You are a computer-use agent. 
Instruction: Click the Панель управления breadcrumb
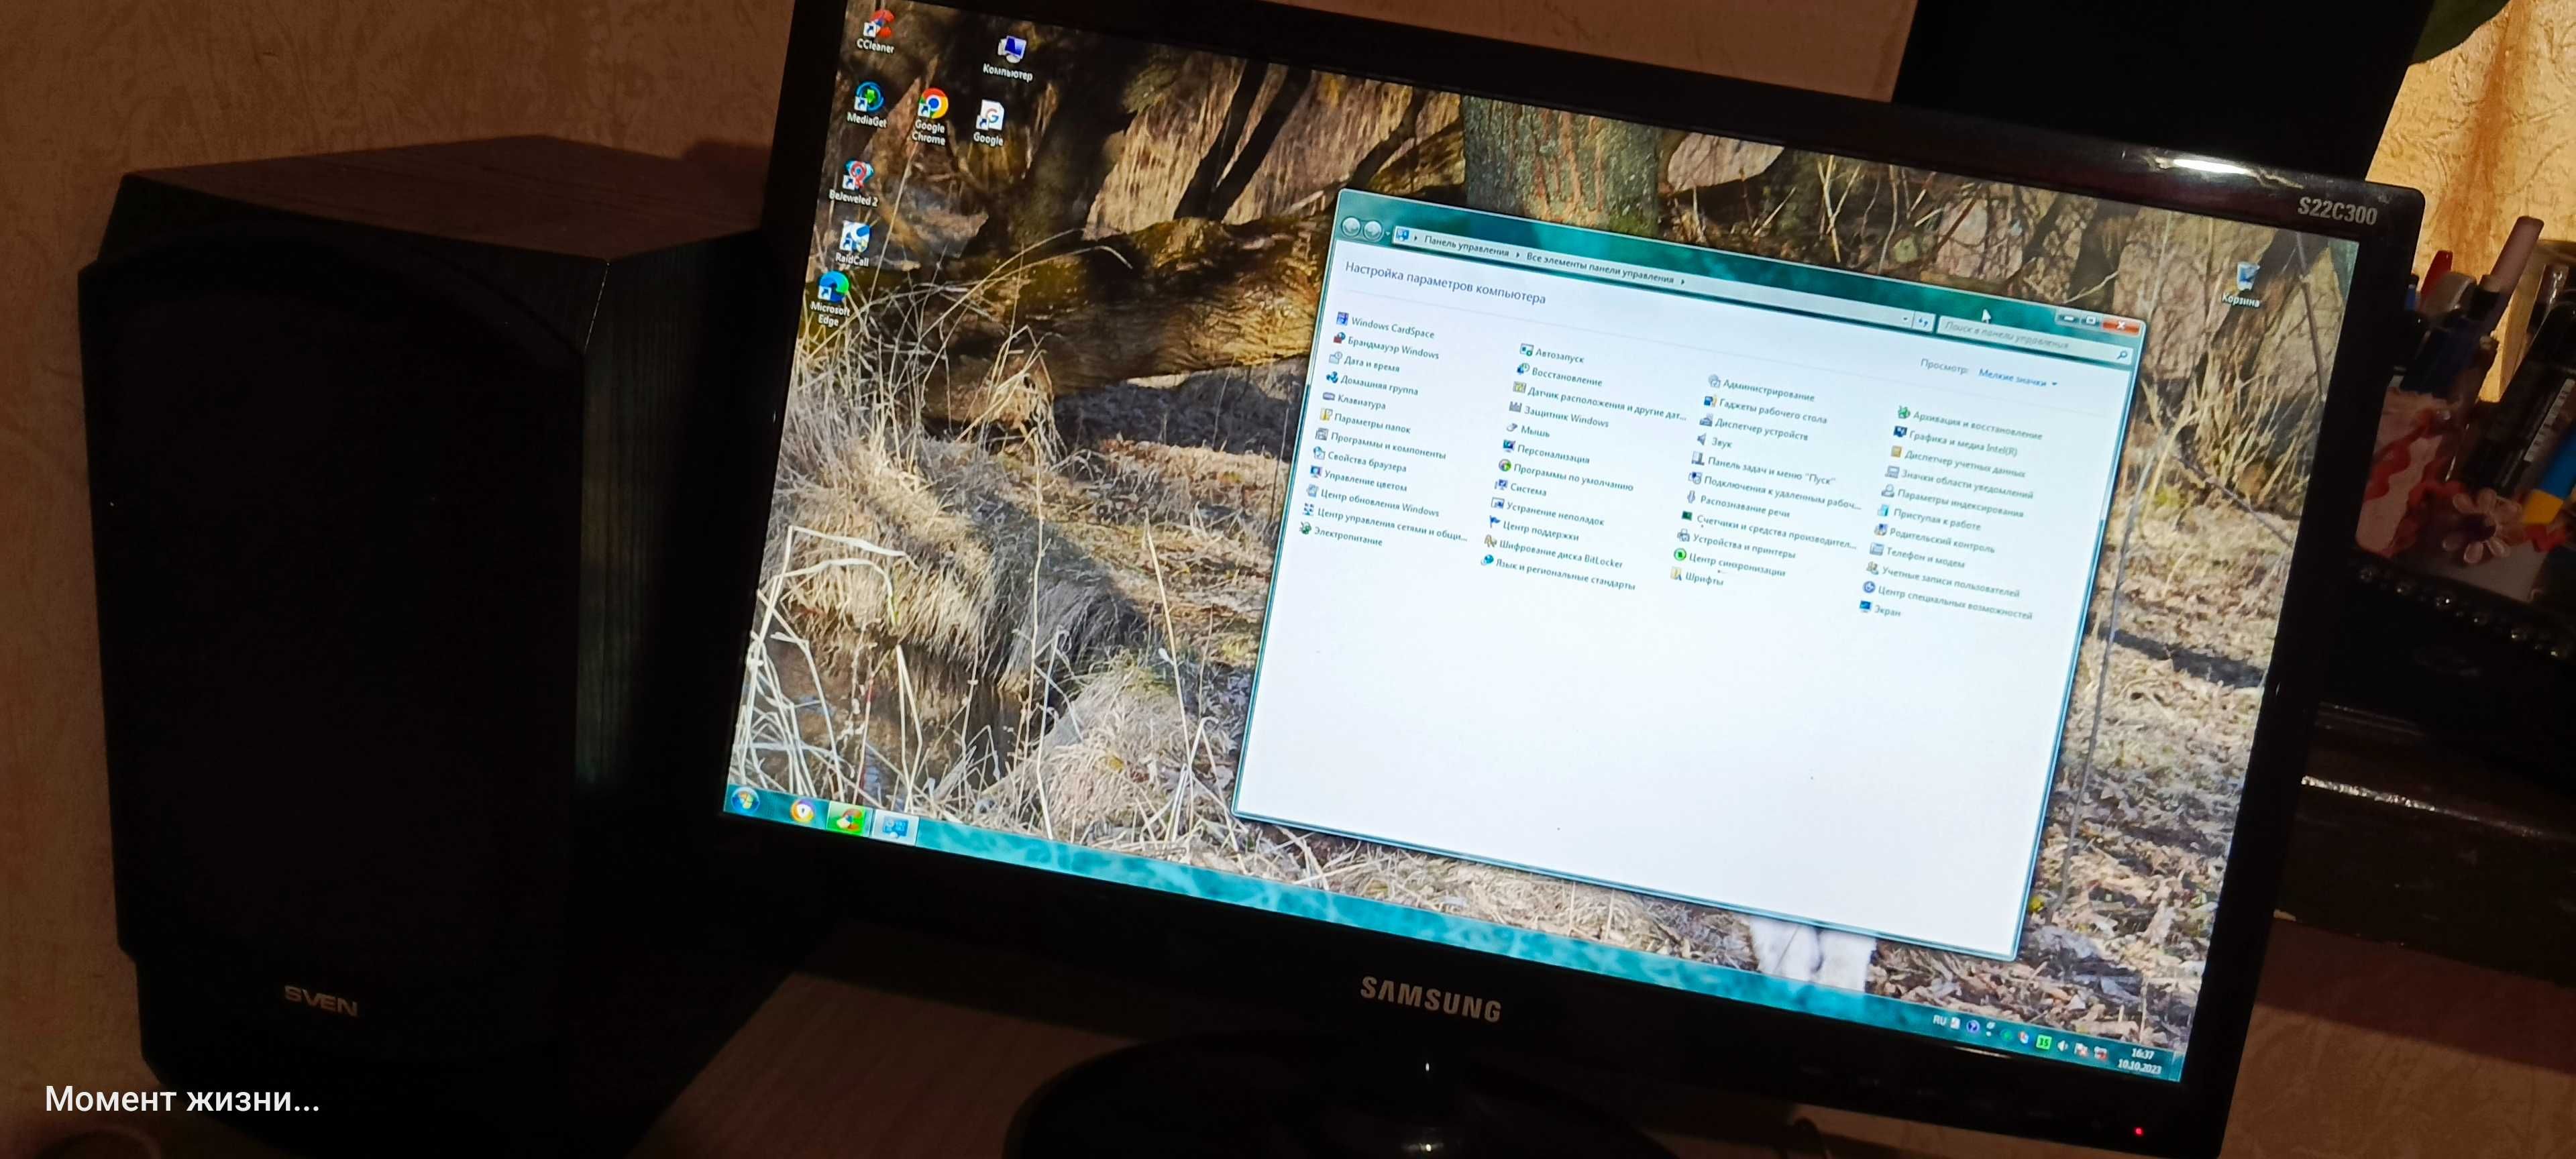pos(1466,246)
